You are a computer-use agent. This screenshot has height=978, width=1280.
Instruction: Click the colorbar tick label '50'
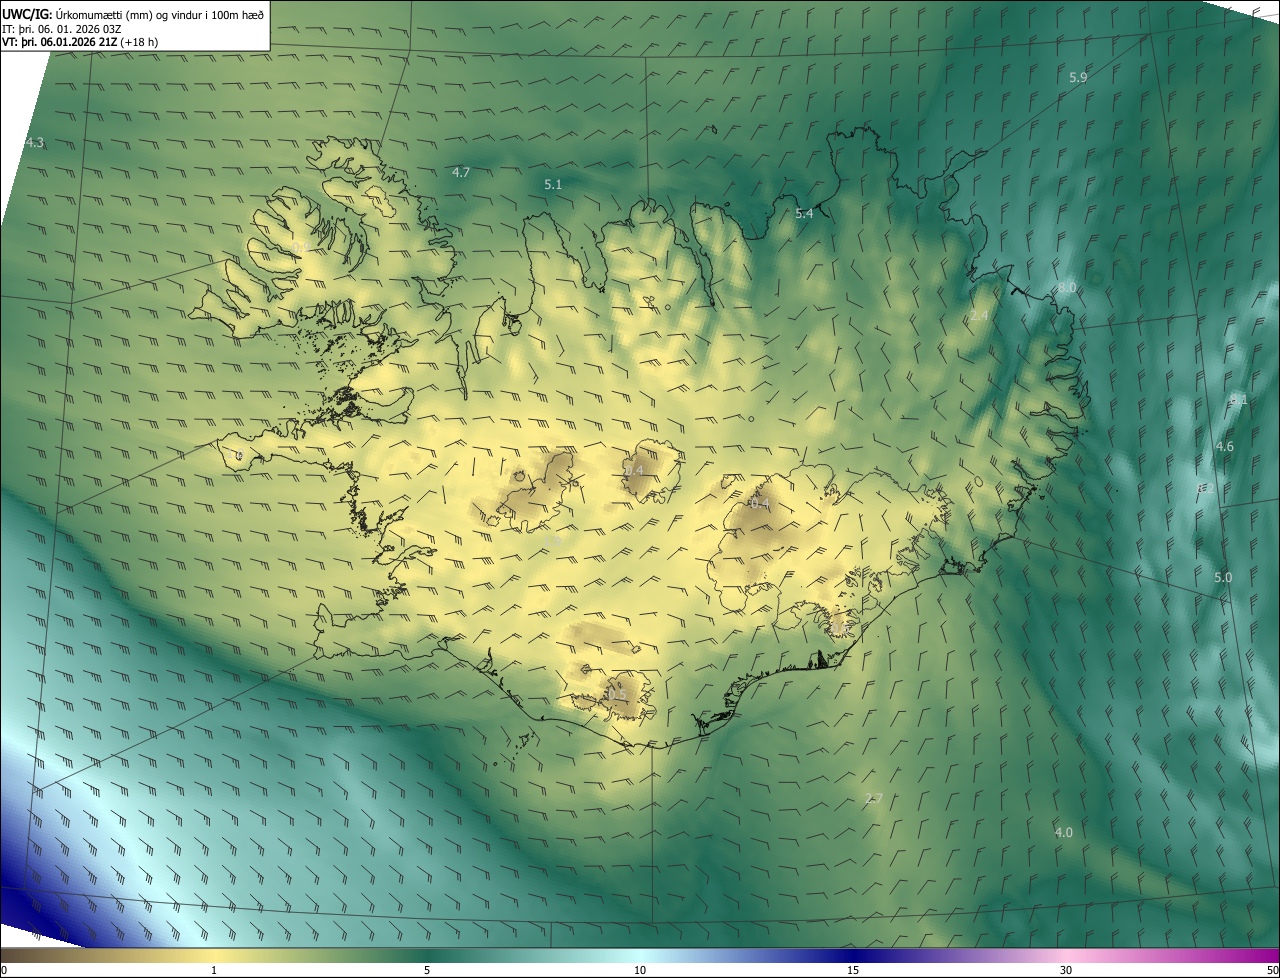point(1272,970)
